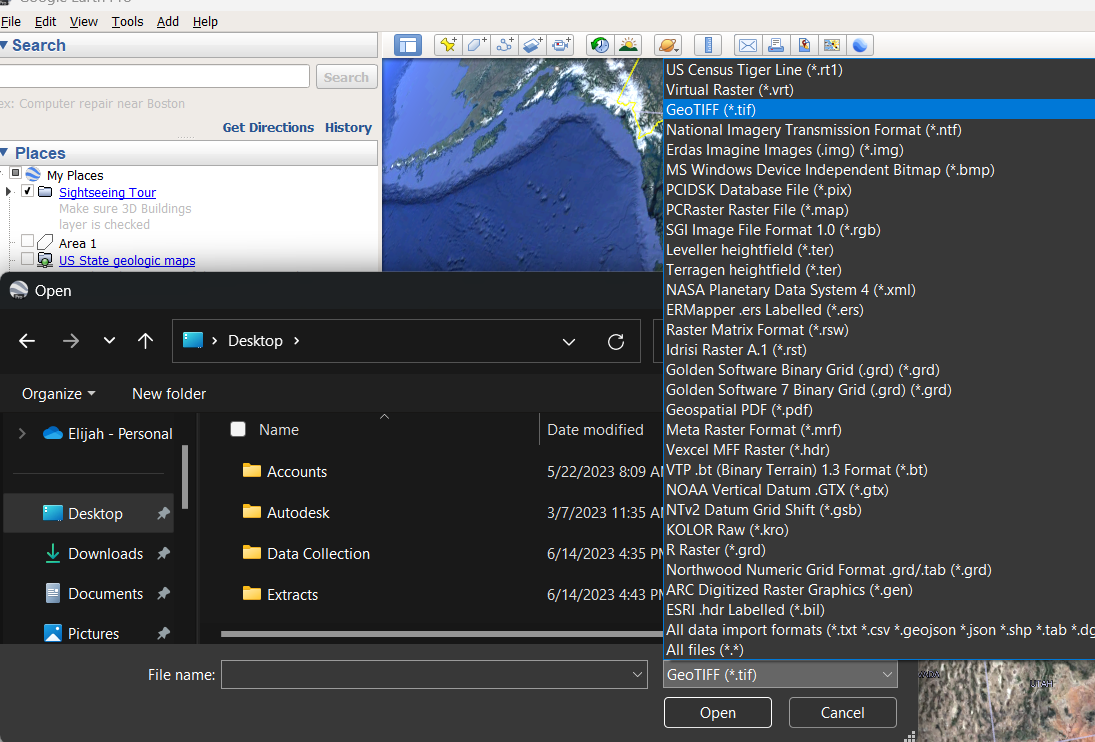Open the Tools menu
This screenshot has width=1095, height=742.
[127, 21]
